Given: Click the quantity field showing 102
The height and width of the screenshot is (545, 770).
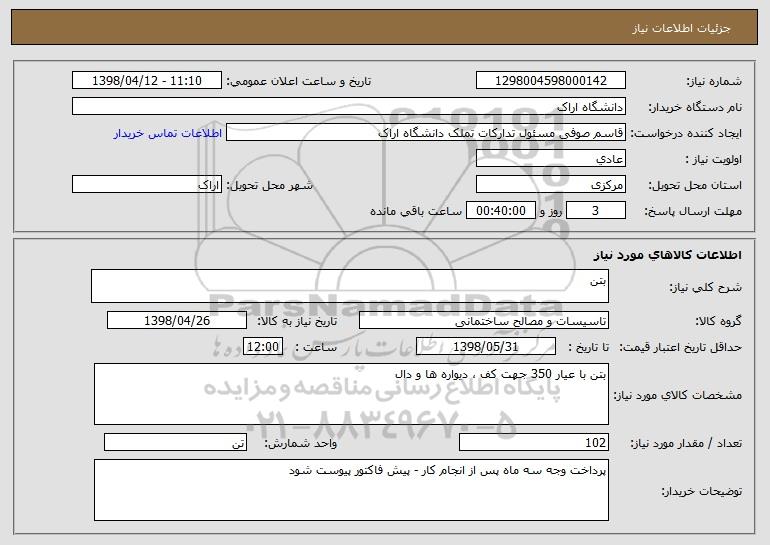Looking at the screenshot, I should (x=534, y=442).
